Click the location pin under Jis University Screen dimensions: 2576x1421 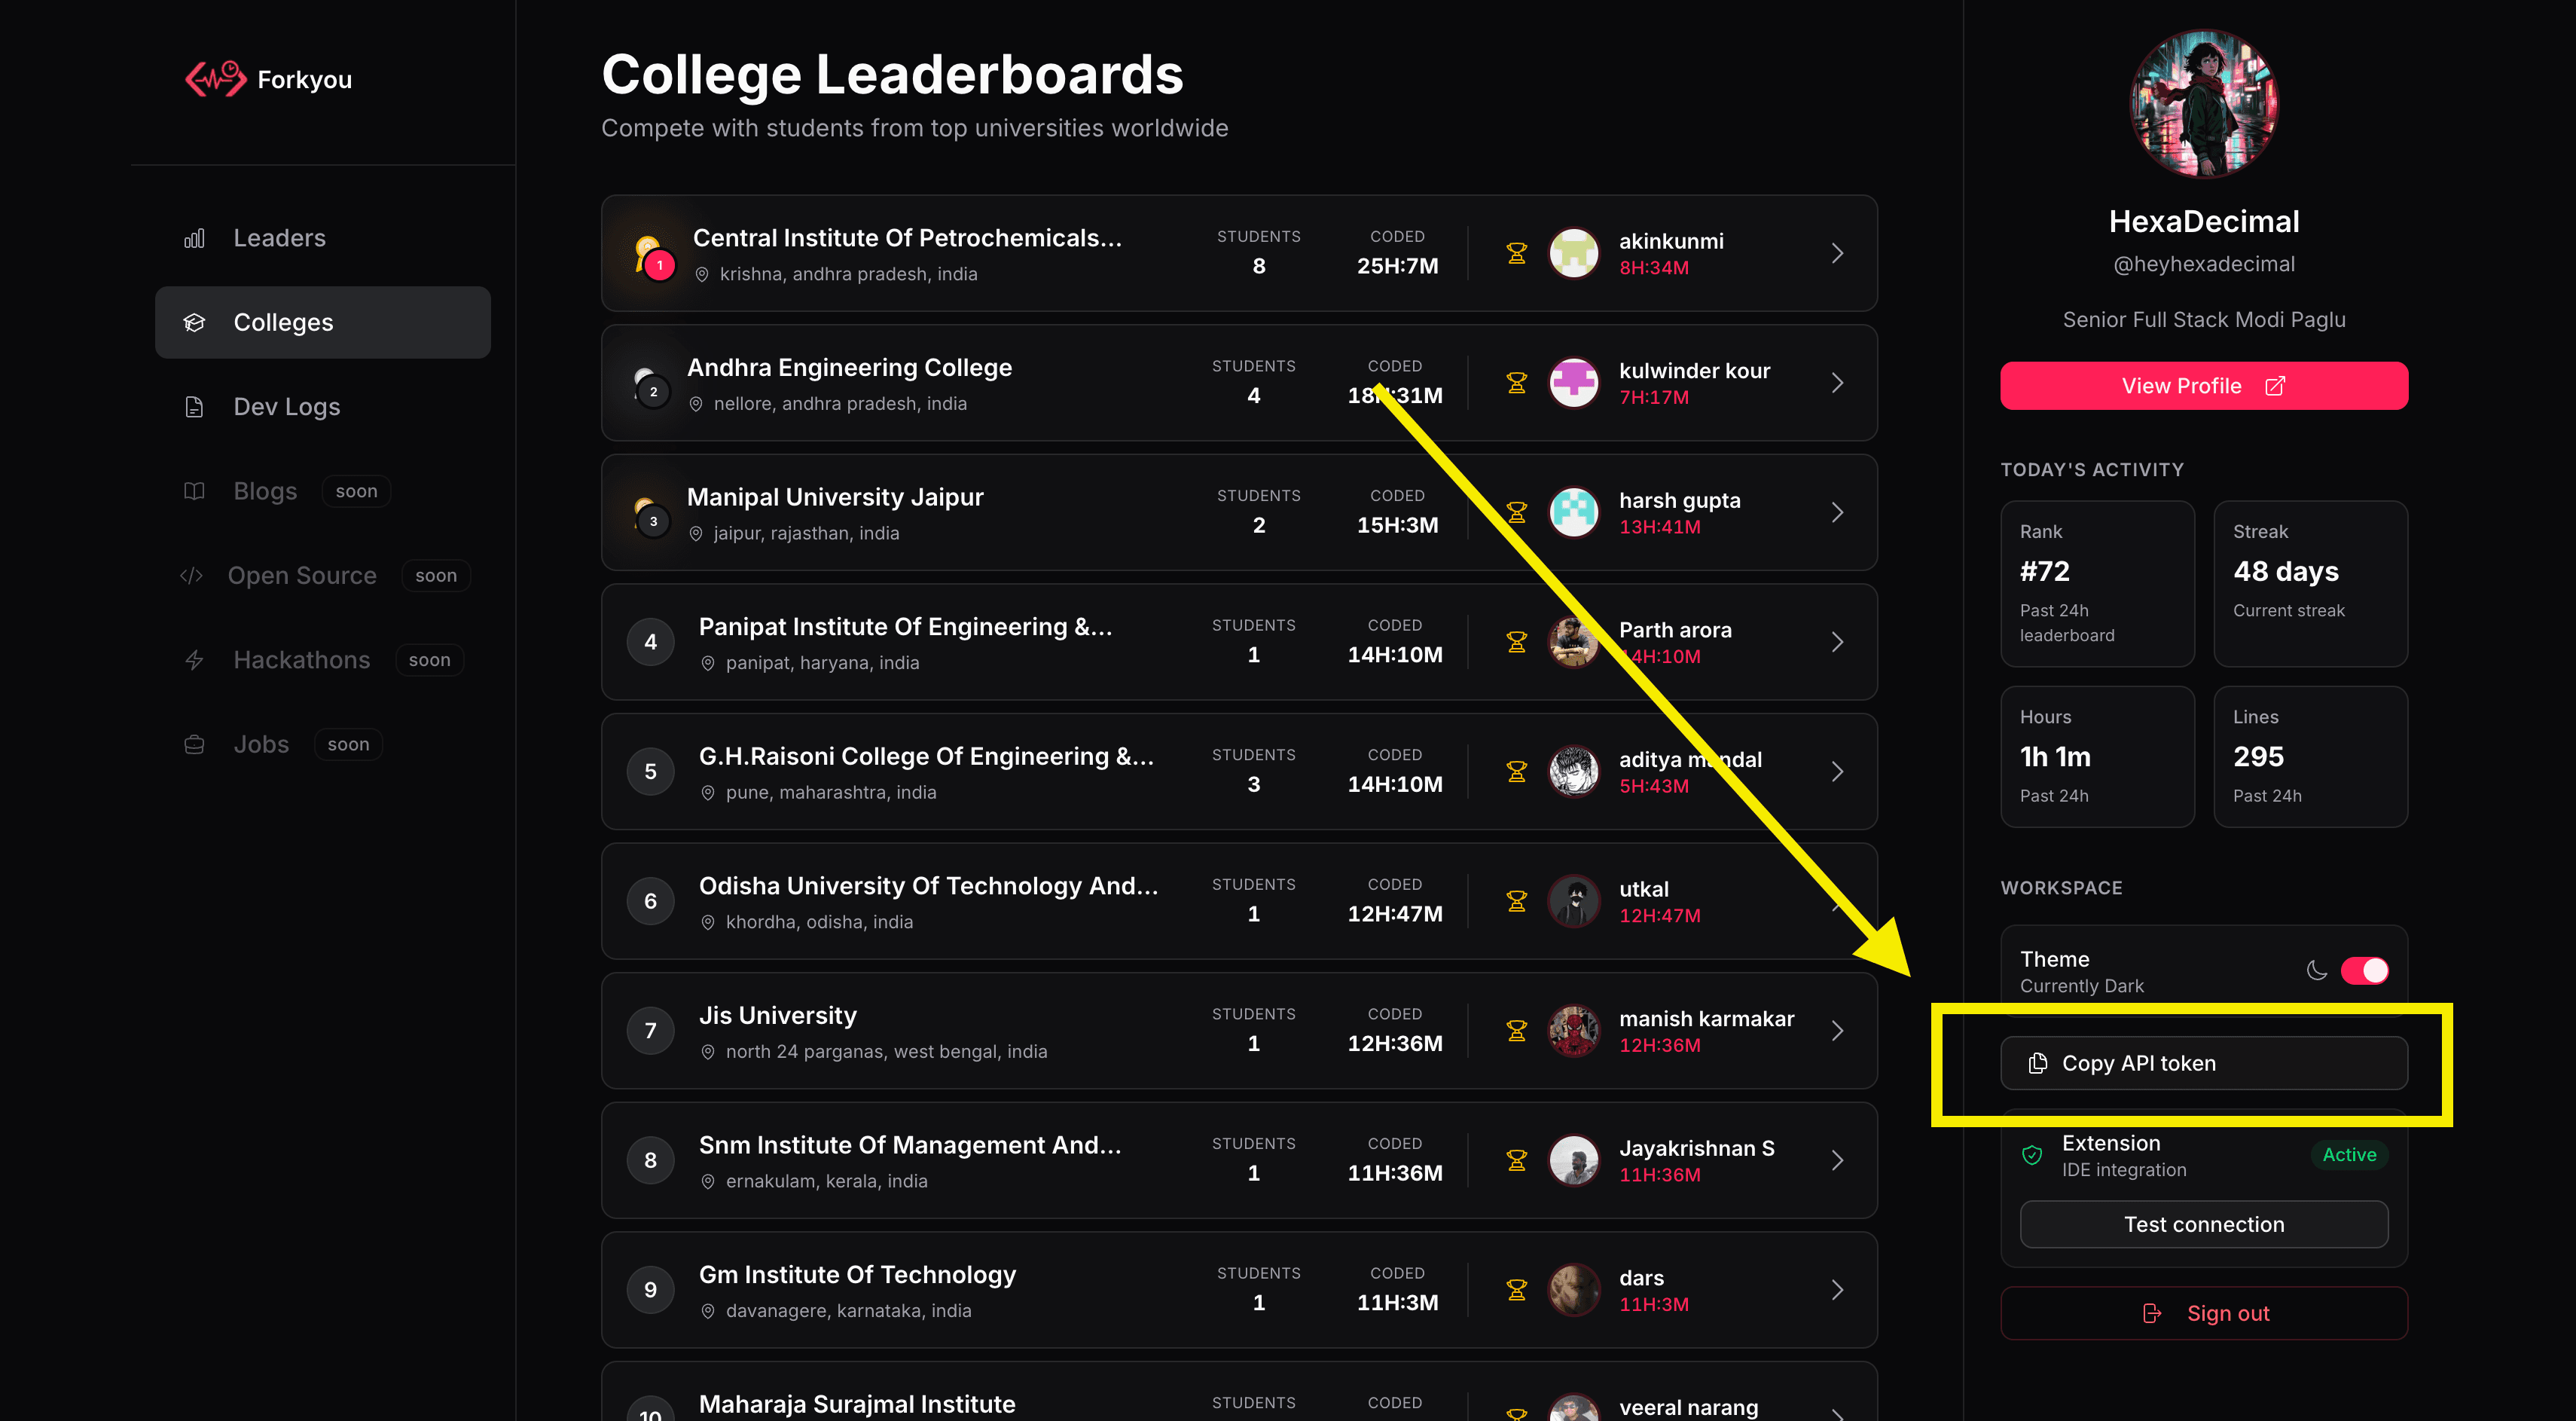click(x=708, y=1052)
